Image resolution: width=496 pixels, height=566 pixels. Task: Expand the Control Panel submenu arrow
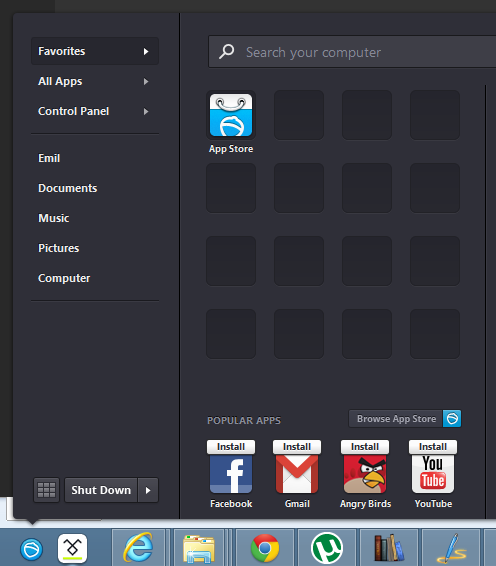146,112
